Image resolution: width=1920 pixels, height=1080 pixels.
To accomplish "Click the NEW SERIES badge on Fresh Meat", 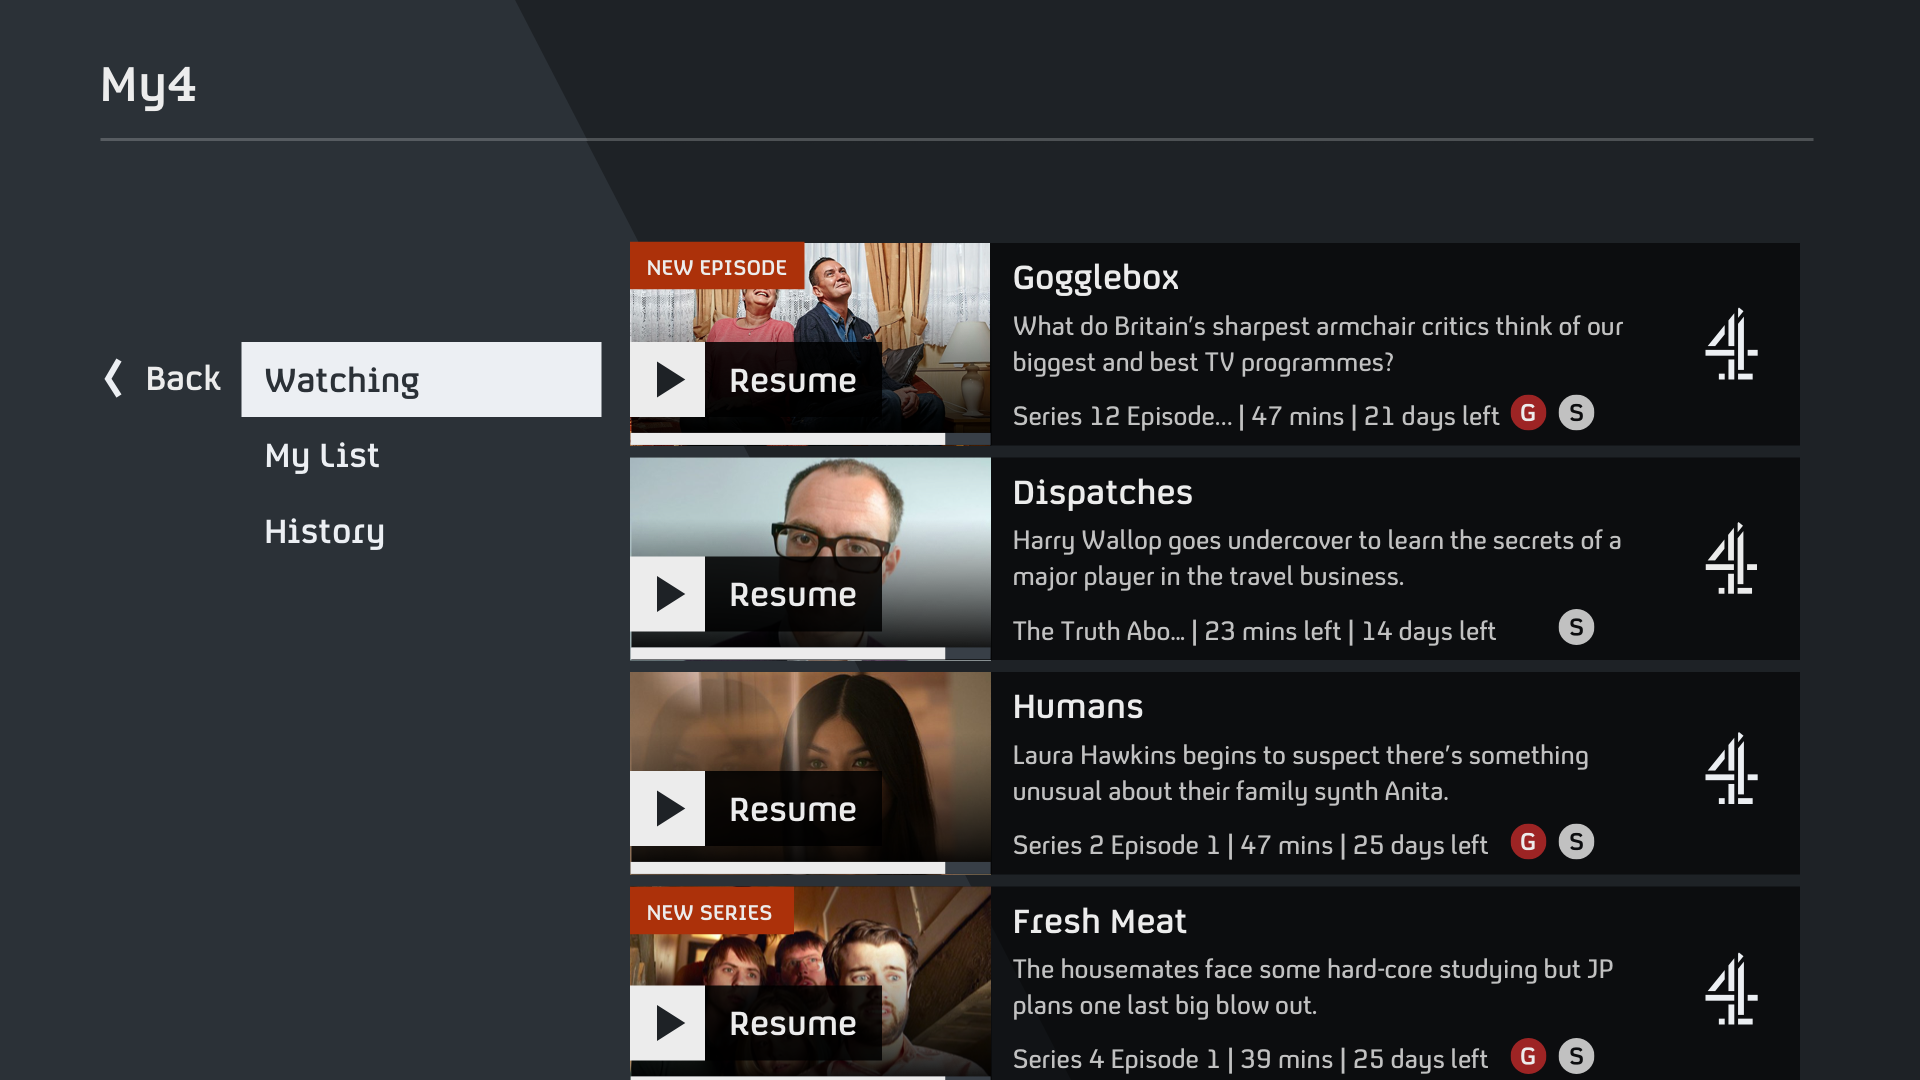I will tap(709, 910).
